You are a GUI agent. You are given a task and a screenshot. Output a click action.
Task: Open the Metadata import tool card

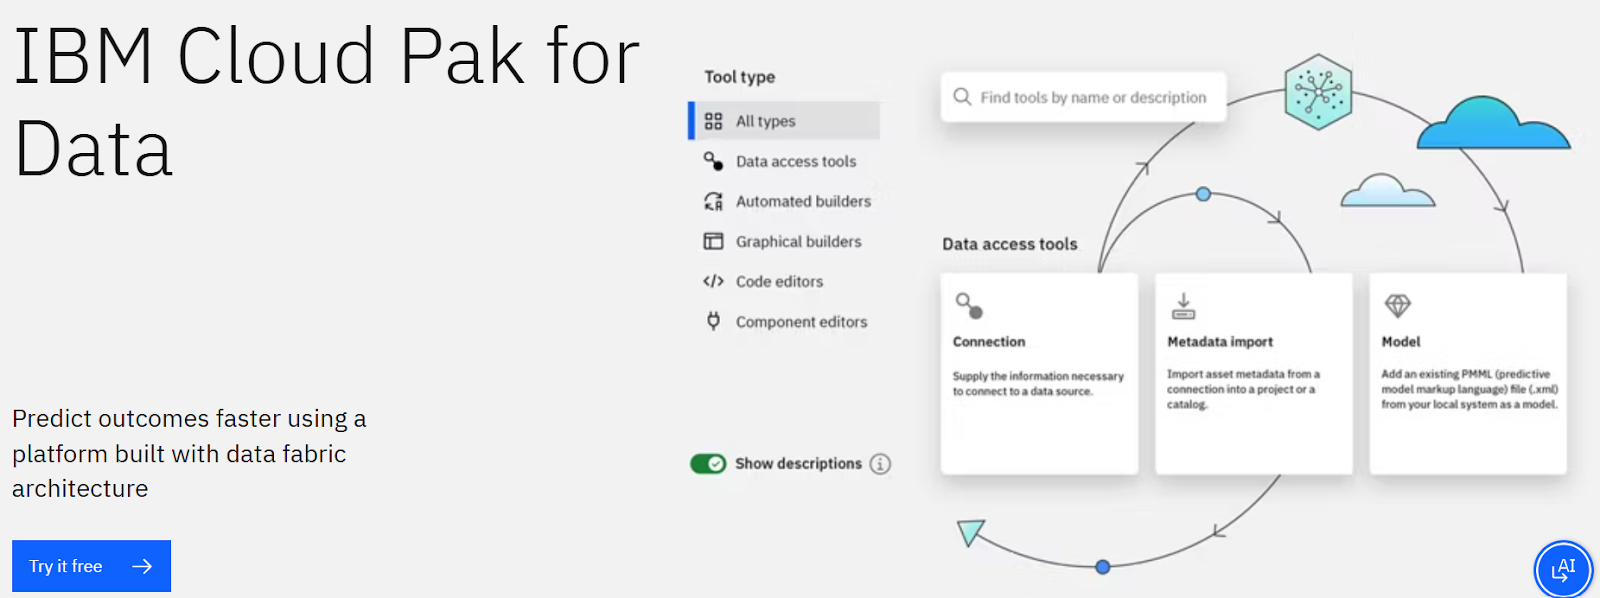[x=1254, y=374]
